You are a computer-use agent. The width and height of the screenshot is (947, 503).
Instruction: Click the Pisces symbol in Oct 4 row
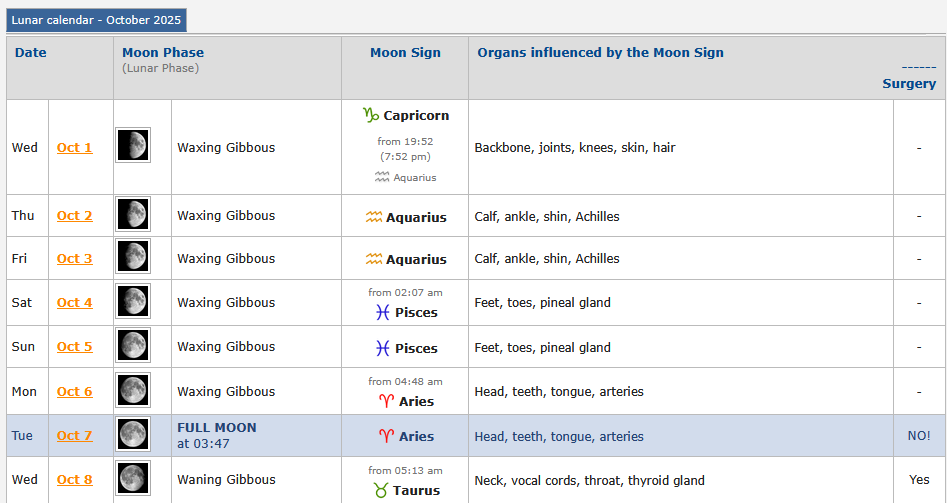pos(382,312)
